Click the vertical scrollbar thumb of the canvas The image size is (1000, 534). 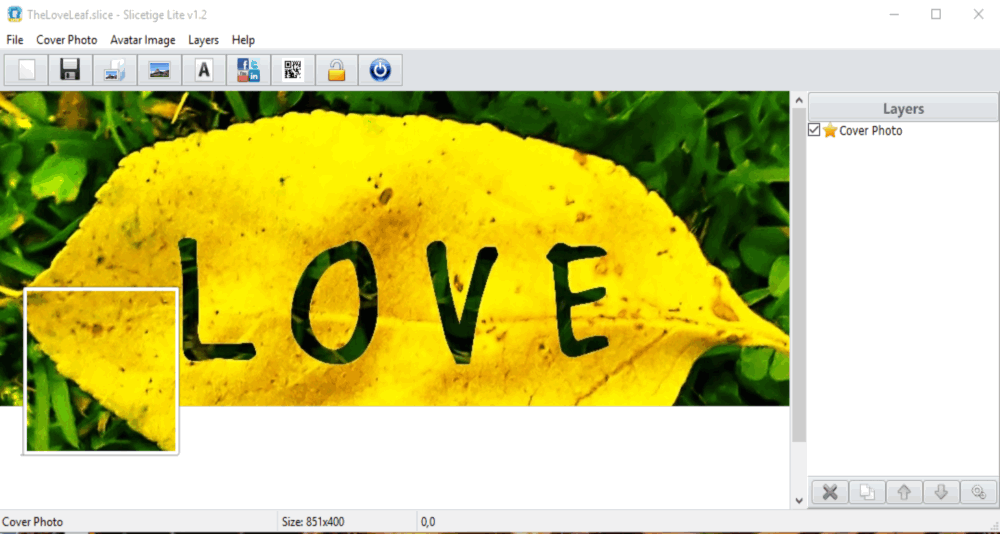coord(799,275)
